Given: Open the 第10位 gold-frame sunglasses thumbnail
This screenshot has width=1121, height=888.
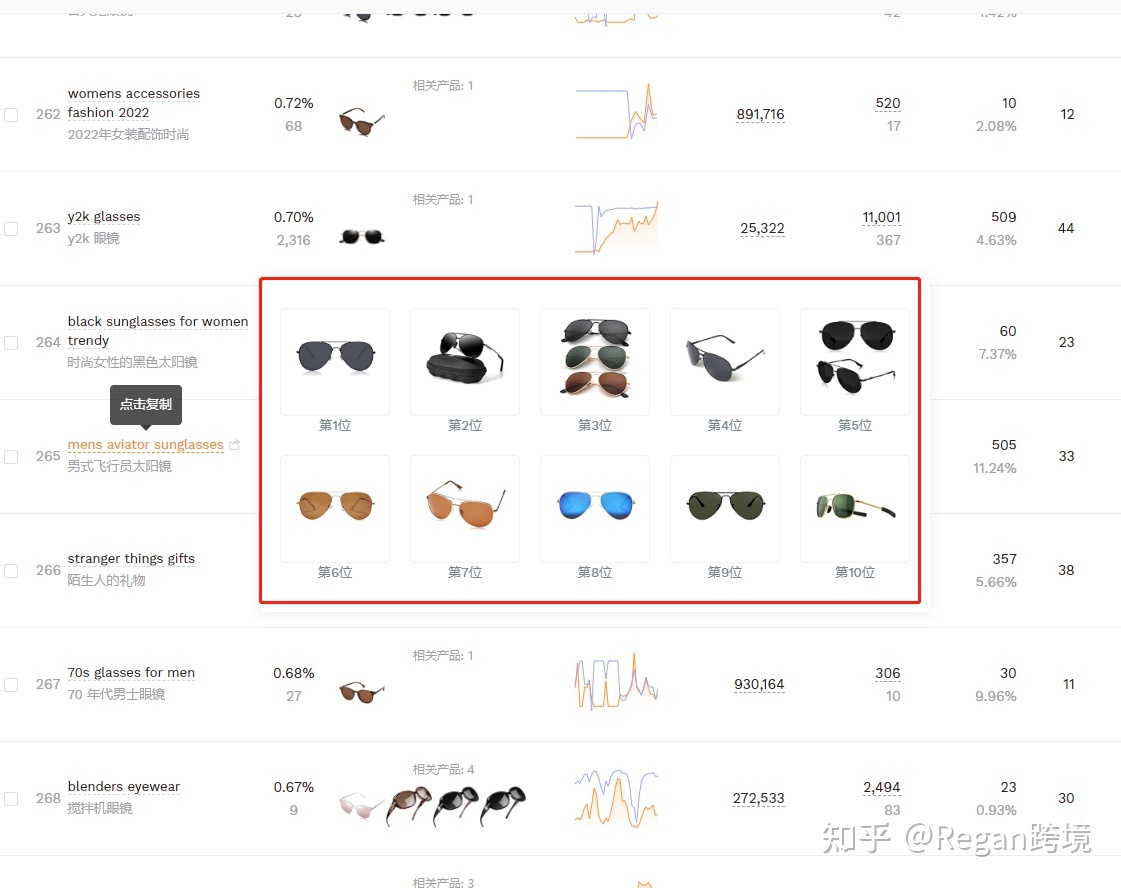Looking at the screenshot, I should point(855,508).
